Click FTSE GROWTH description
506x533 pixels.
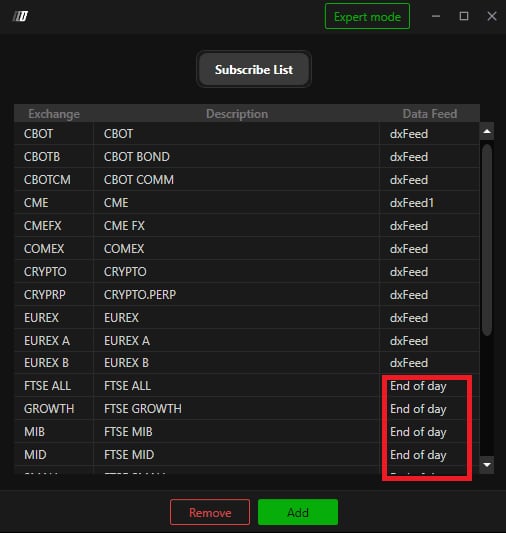tap(143, 409)
